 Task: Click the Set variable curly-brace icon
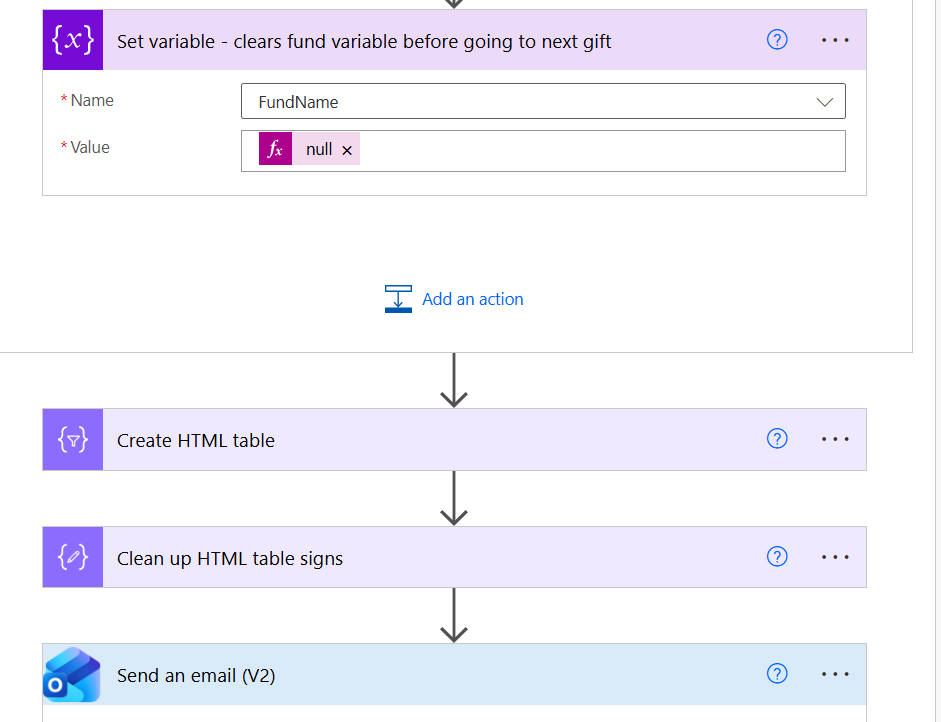click(x=73, y=40)
